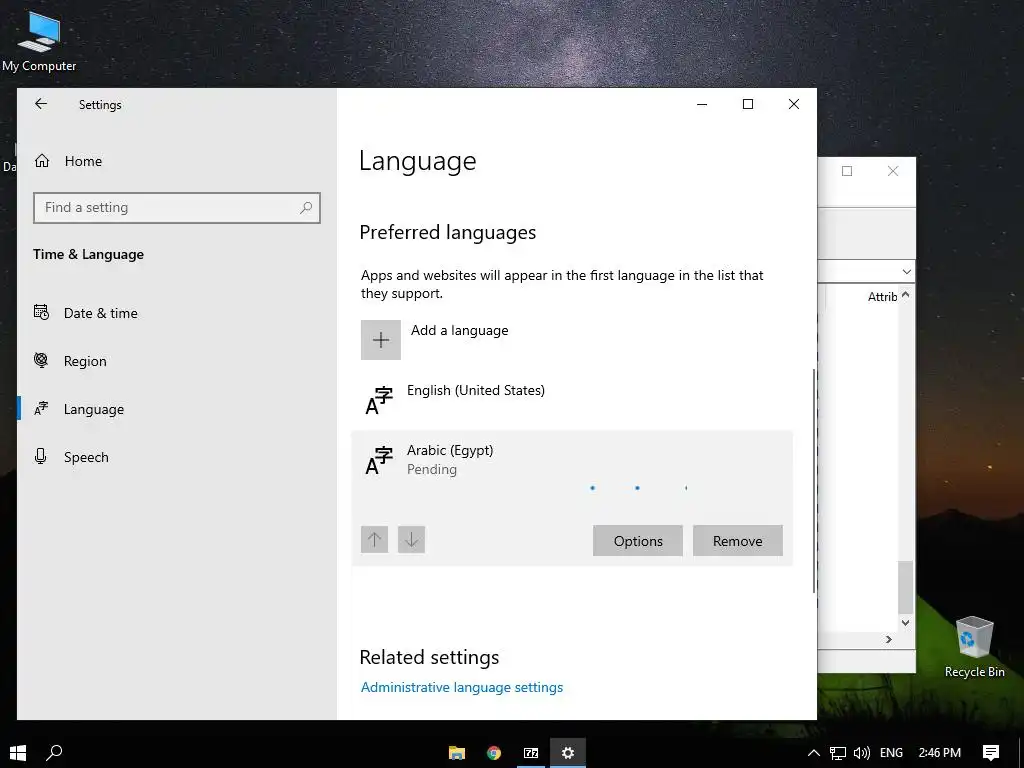The image size is (1024, 768).
Task: Click the Date & time calendar icon
Action: pos(41,312)
